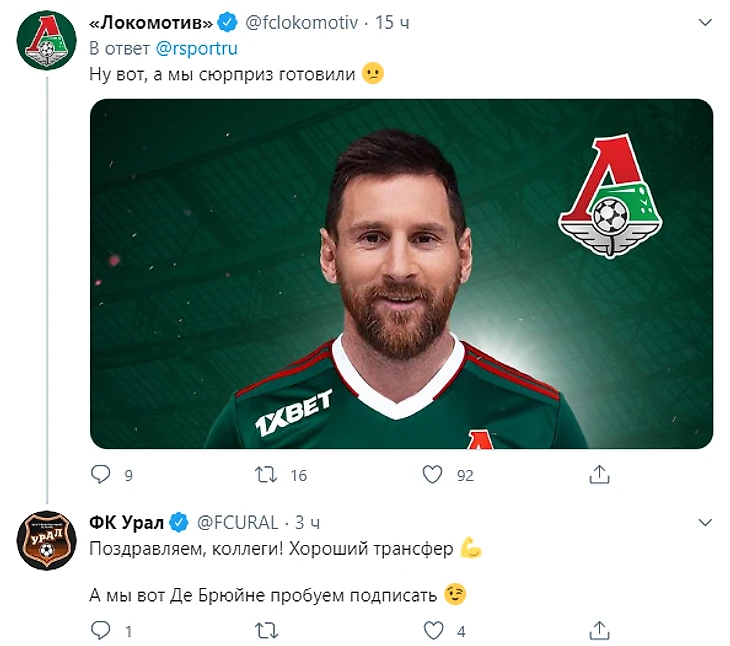The height and width of the screenshot is (646, 730).
Task: Open FC Ural tweet options chevron
Action: coord(704,522)
